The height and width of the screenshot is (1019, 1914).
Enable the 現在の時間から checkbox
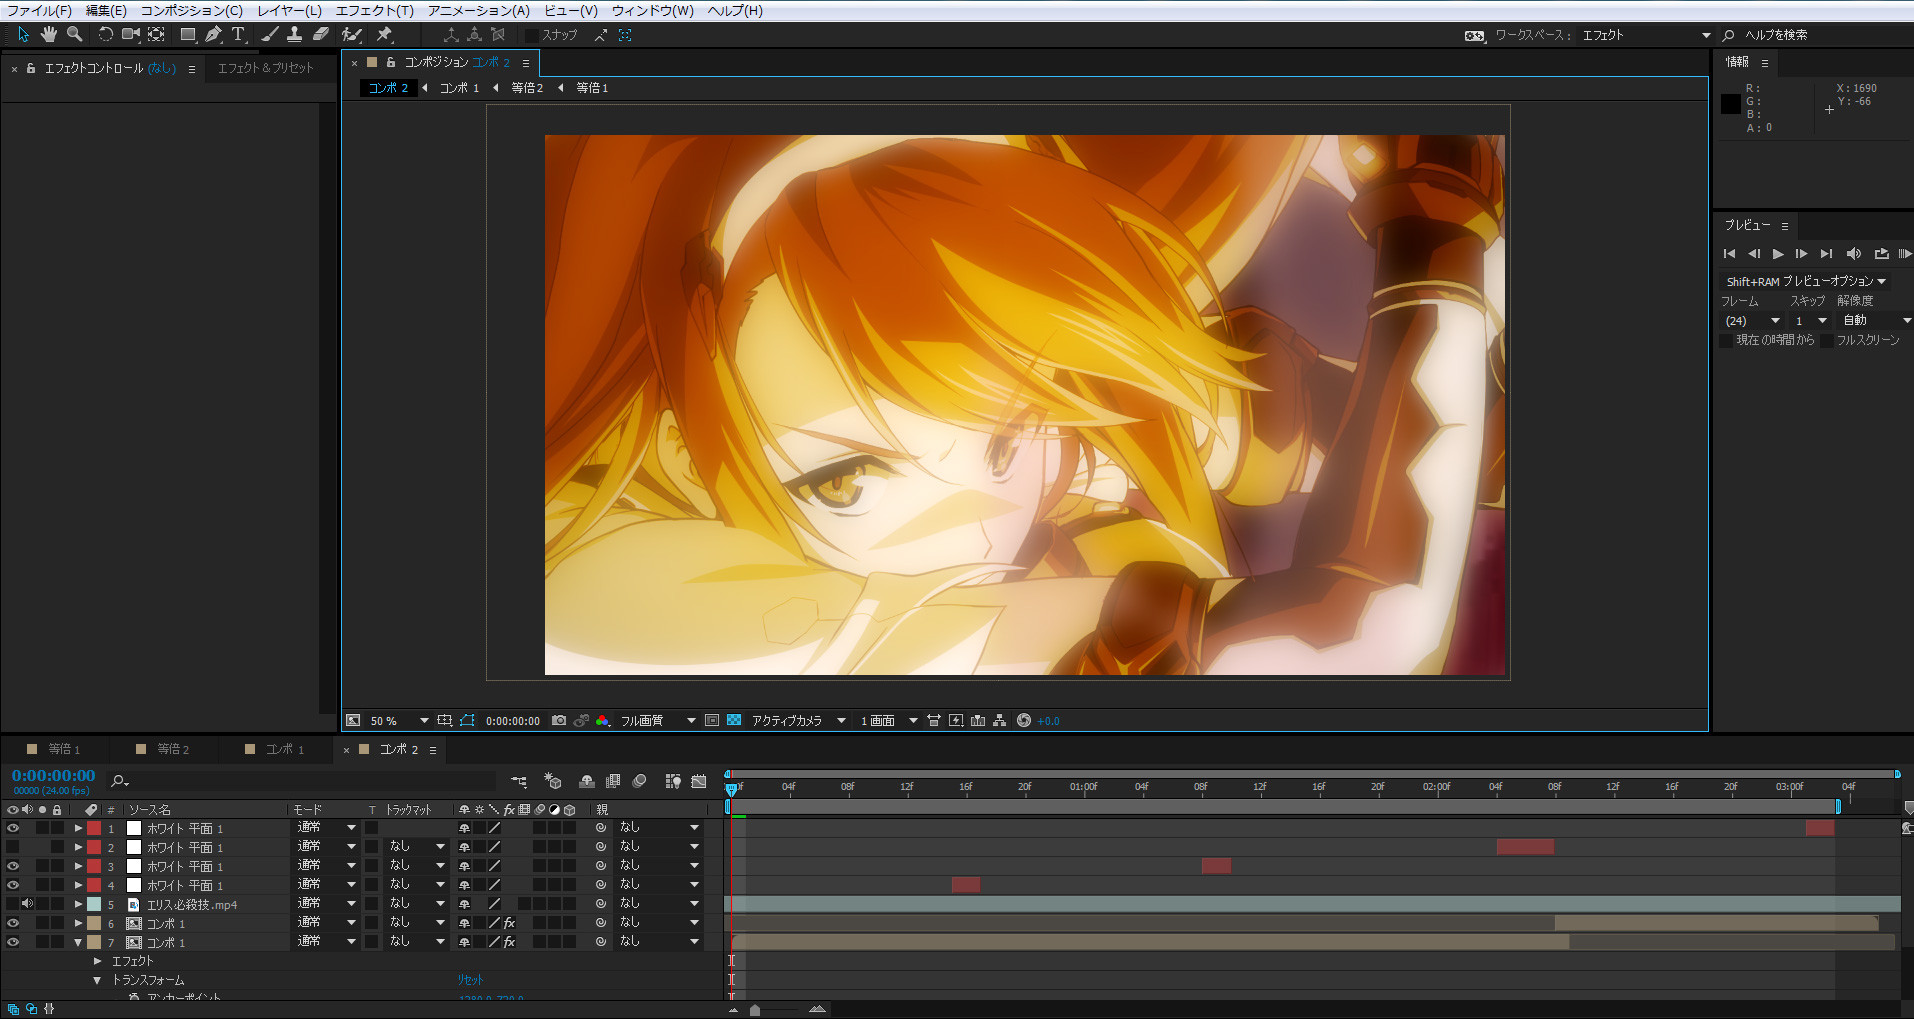(x=1726, y=341)
